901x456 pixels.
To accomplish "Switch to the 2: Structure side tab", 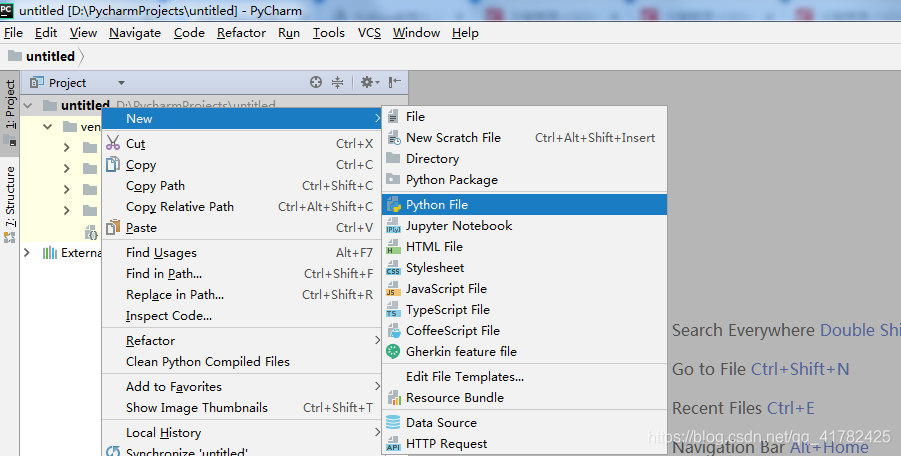I will pyautogui.click(x=10, y=204).
